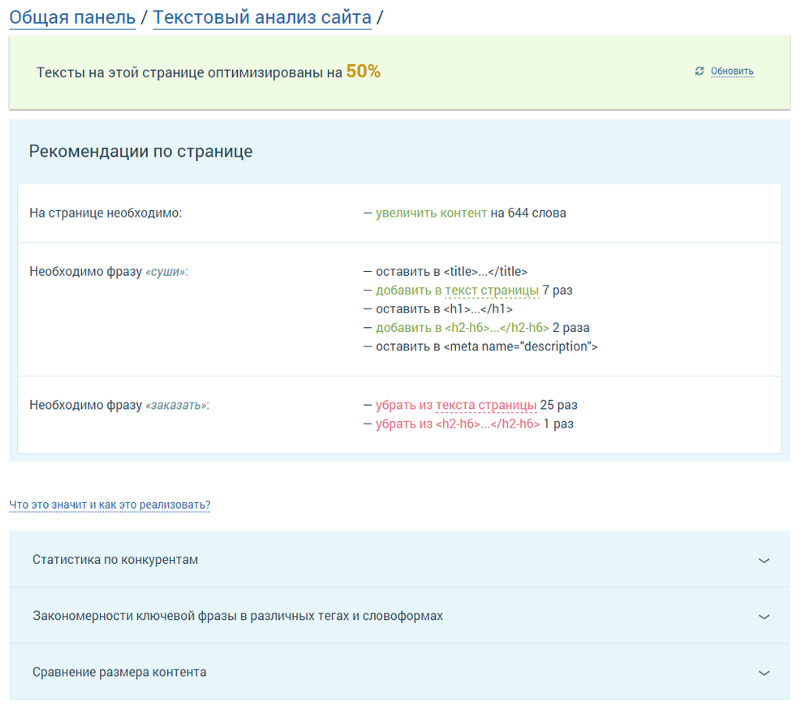800x709 pixels.
Task: Click the Рекомендации по странице heading
Action: (x=141, y=151)
